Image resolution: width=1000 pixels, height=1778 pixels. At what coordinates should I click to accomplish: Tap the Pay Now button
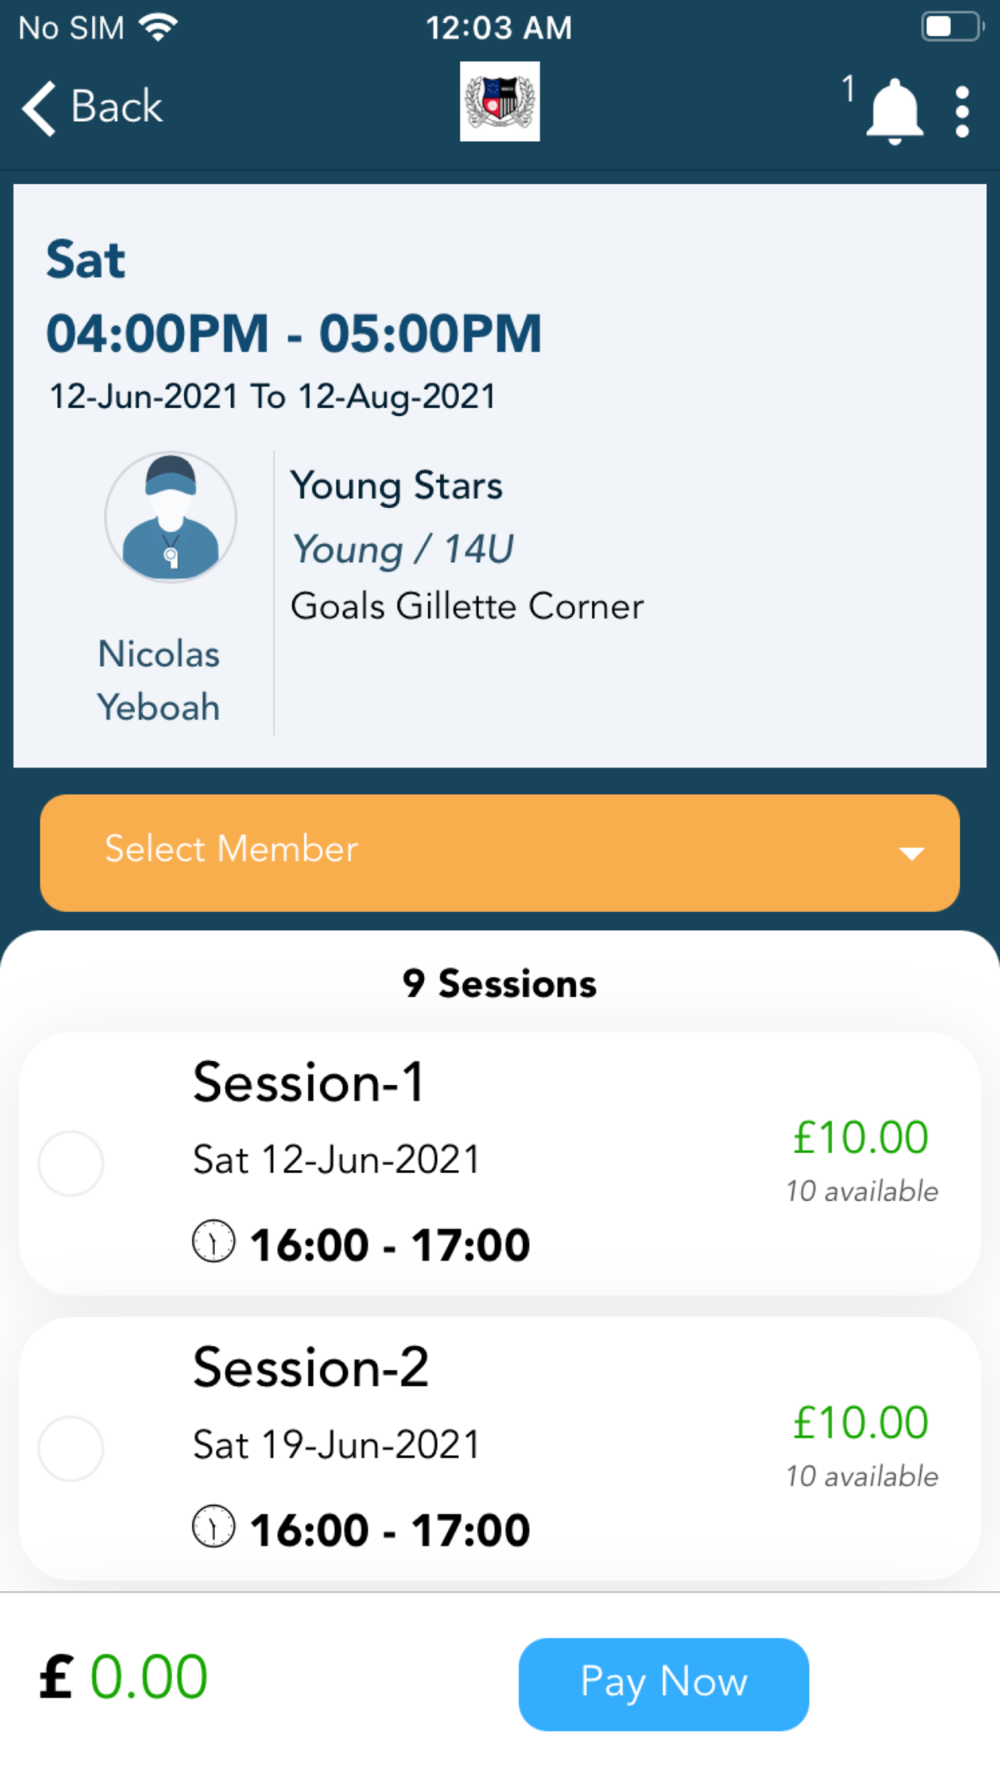pos(664,1684)
